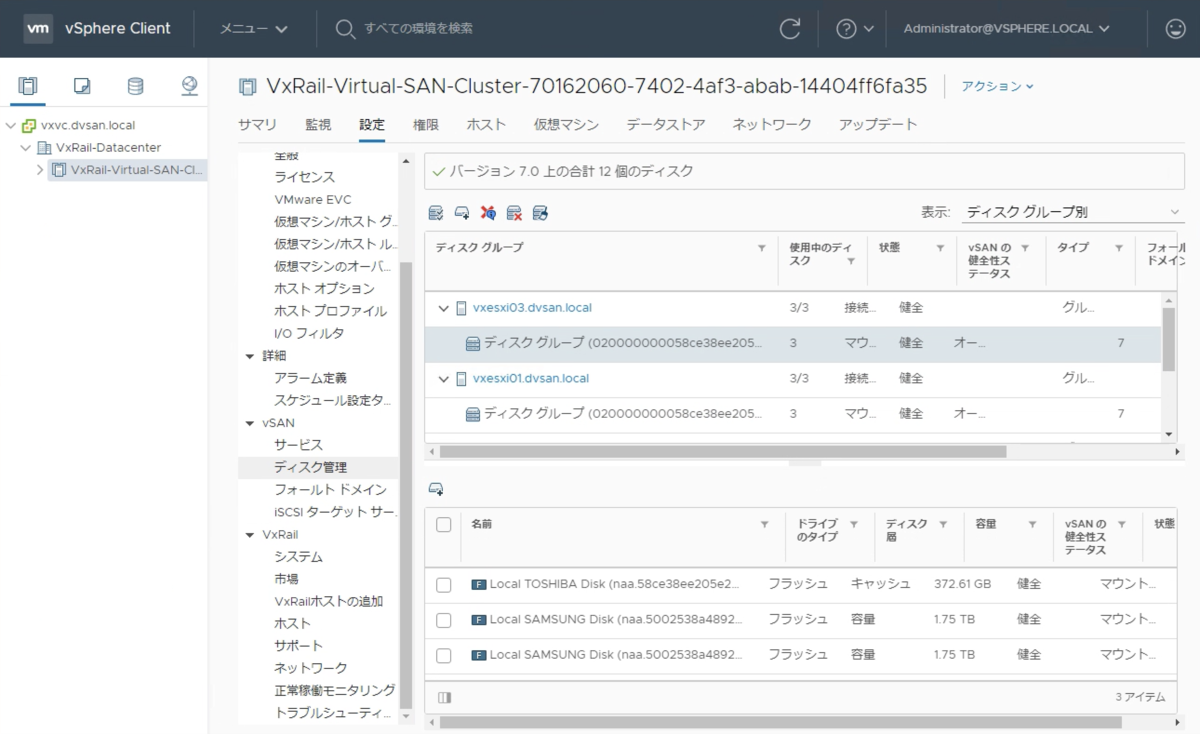The image size is (1200, 734).
Task: Click the refresh icon in top bar
Action: (790, 29)
